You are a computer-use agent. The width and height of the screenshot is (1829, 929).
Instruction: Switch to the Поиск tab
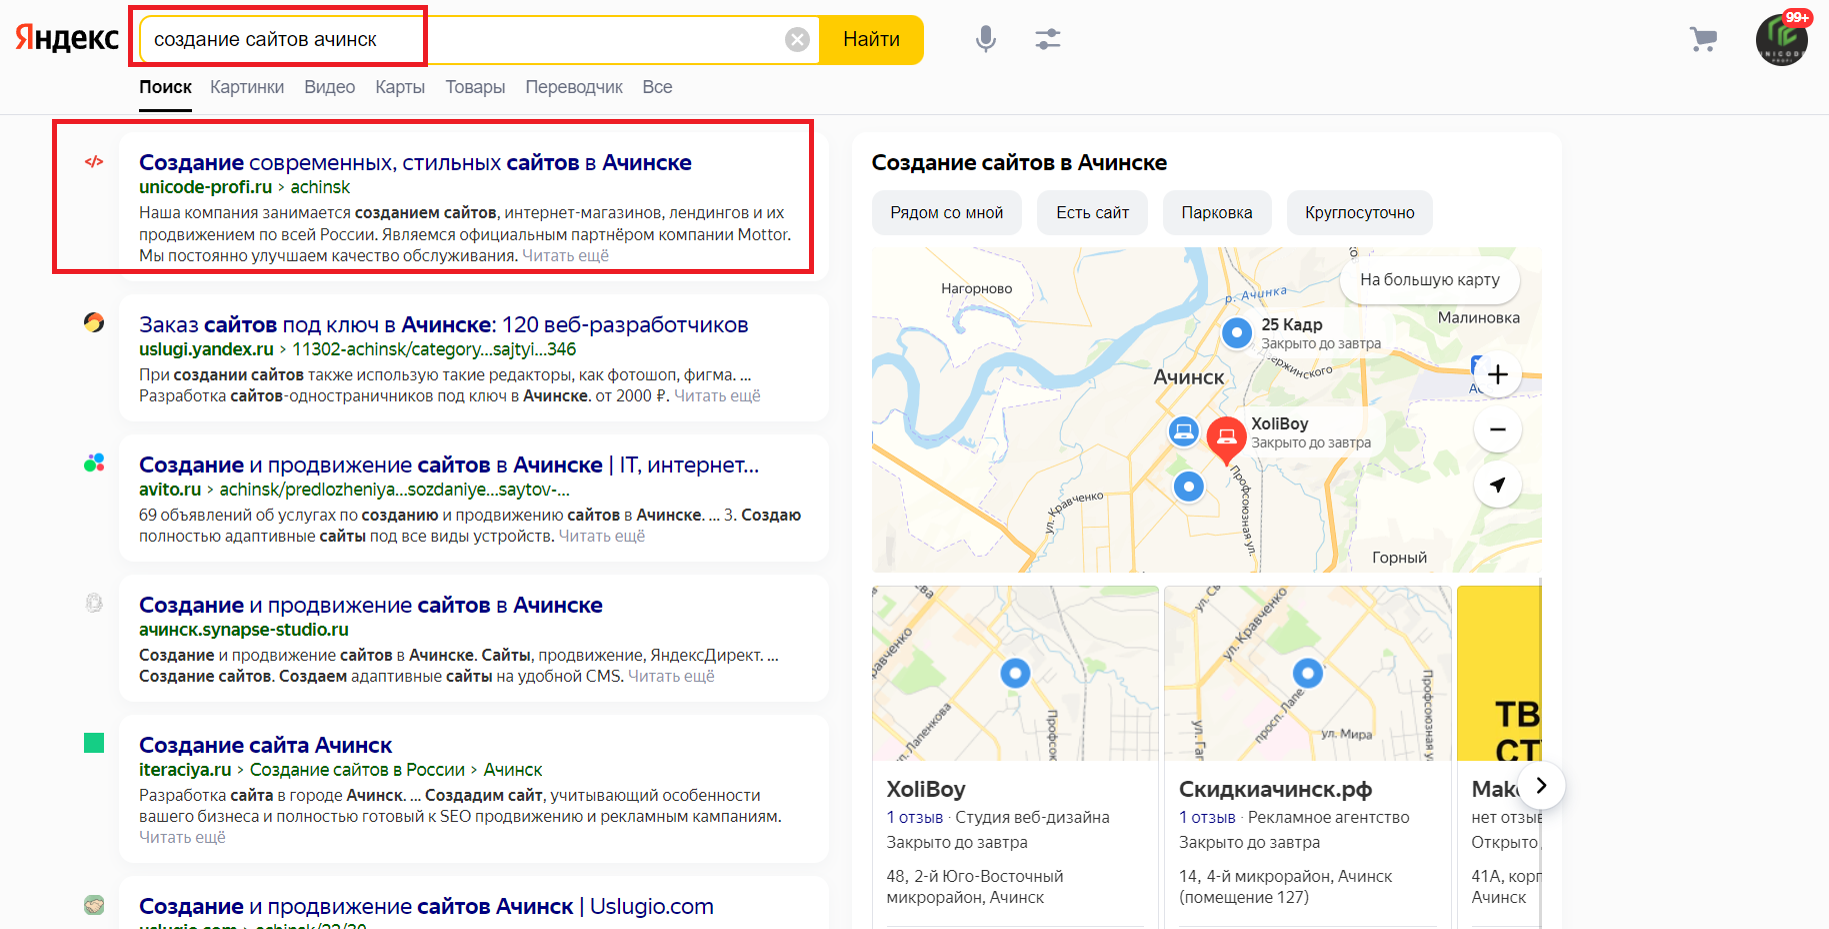click(x=165, y=87)
